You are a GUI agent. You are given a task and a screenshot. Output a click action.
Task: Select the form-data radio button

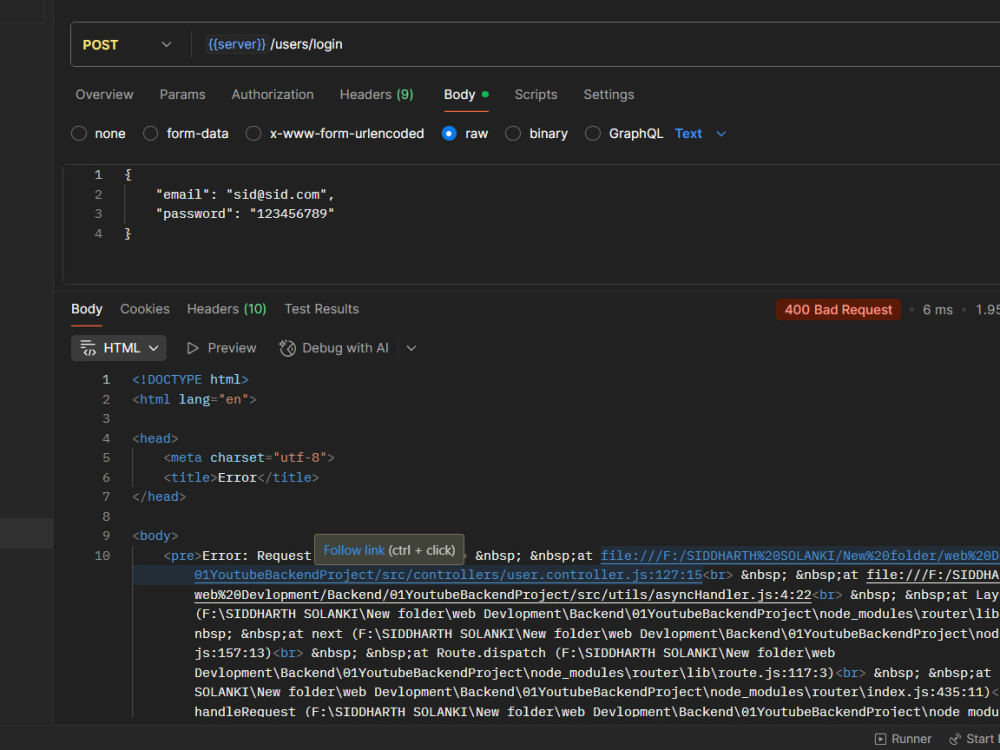click(x=151, y=133)
